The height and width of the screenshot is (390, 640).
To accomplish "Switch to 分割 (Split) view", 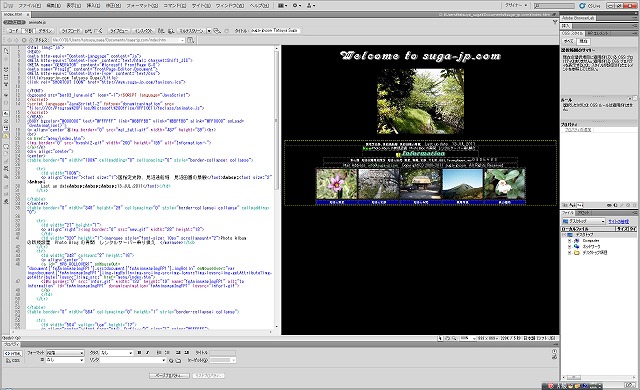I will point(28,31).
